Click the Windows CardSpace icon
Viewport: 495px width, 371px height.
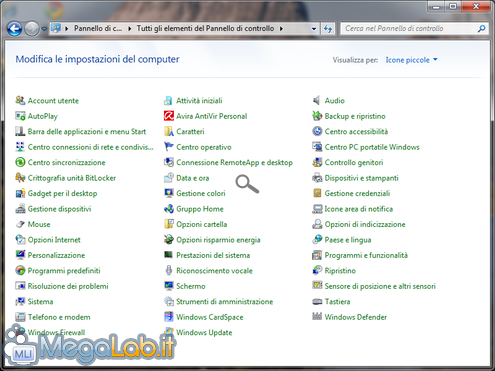169,317
